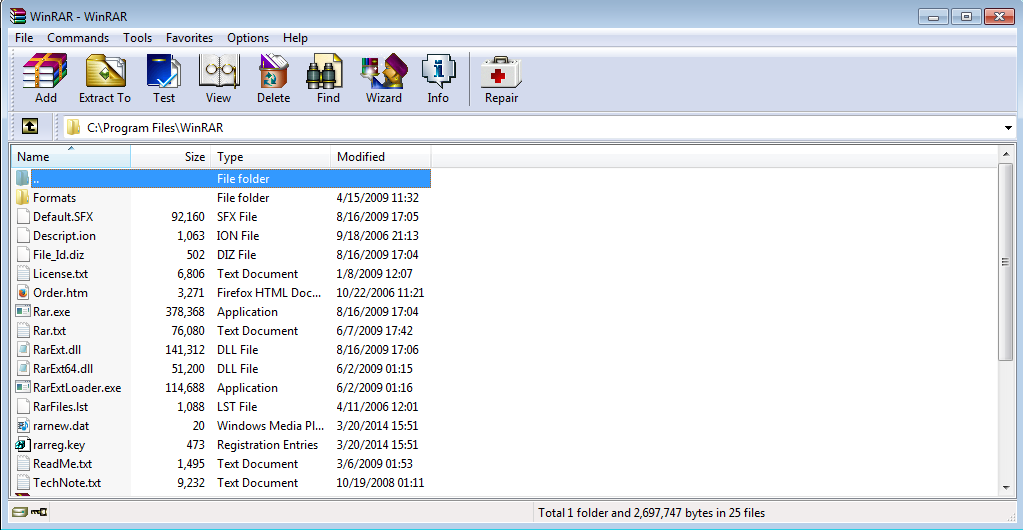The image size is (1023, 530).
Task: Click the 10/22/2006 11:21 modified date
Action: (380, 292)
